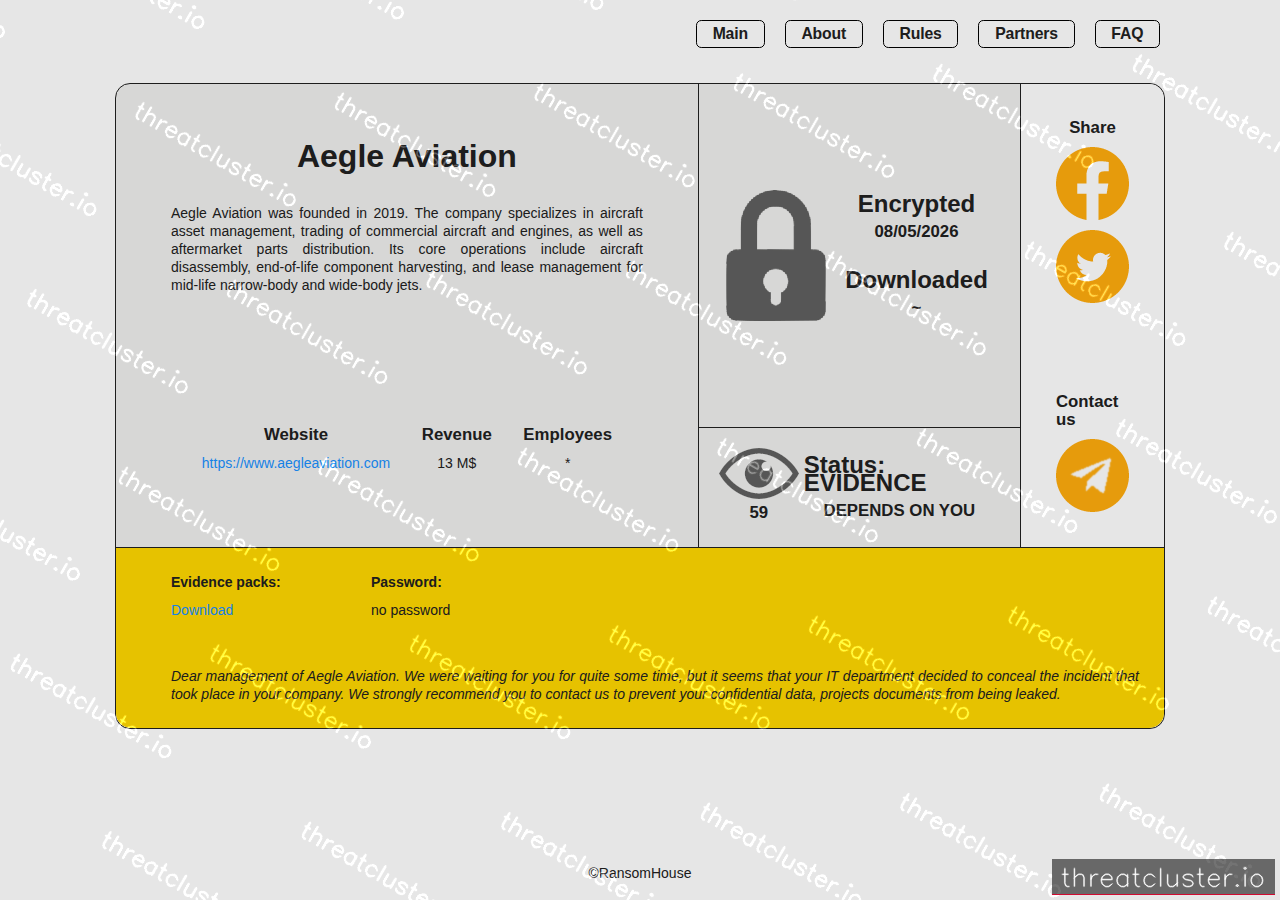This screenshot has height=900, width=1280.
Task: Click the 'Encrypted' heading
Action: click(x=916, y=204)
